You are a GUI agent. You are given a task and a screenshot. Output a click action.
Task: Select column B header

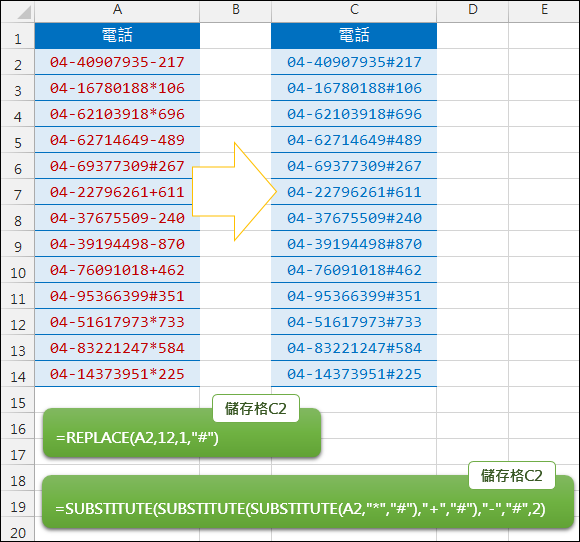(x=236, y=11)
